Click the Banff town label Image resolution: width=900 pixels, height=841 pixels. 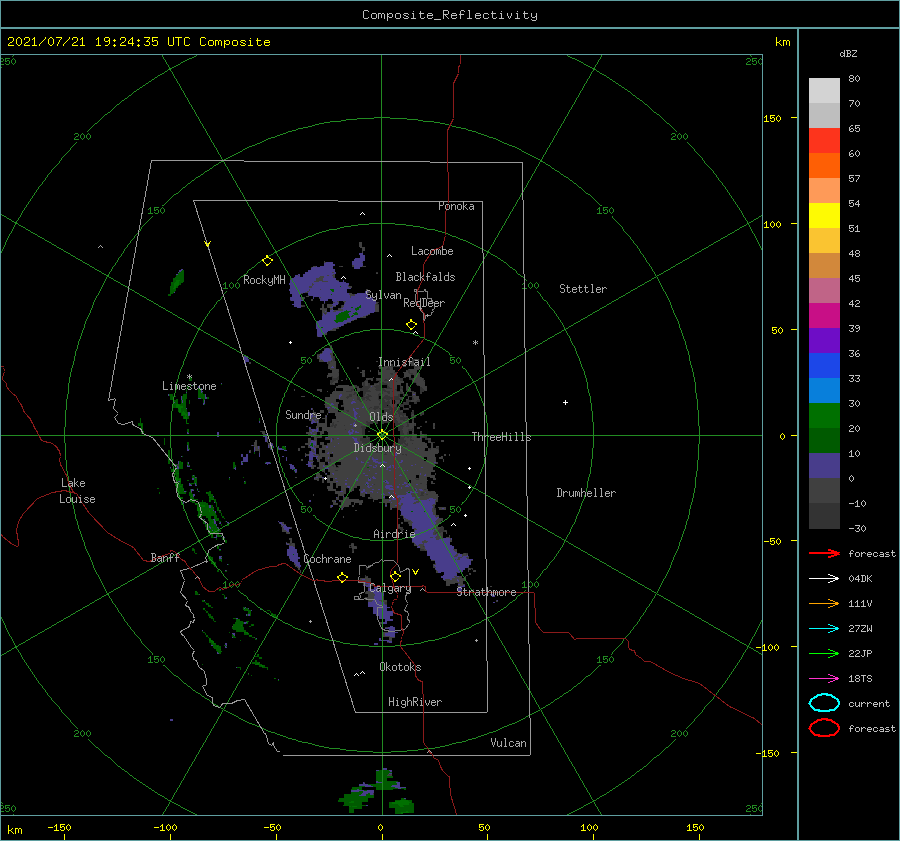coord(165,557)
